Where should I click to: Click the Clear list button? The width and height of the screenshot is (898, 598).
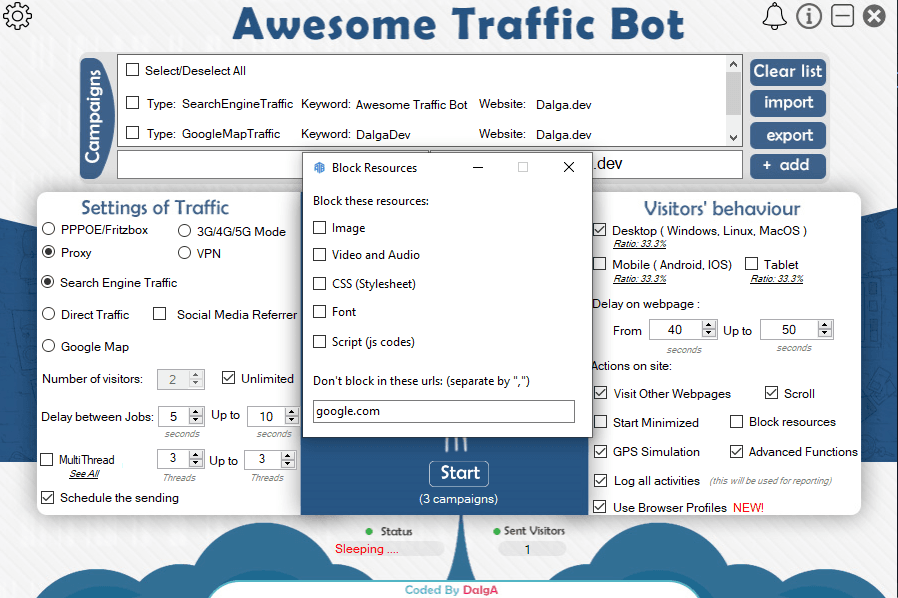click(788, 72)
